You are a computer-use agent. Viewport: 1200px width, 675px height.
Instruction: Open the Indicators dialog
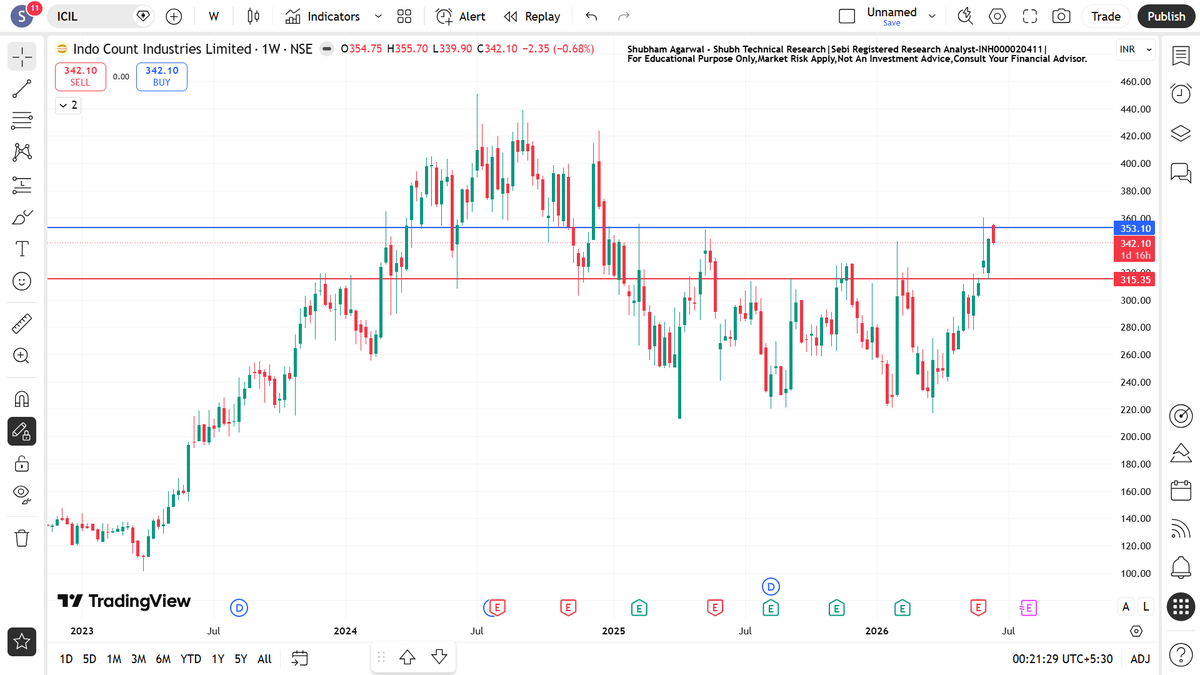click(322, 16)
